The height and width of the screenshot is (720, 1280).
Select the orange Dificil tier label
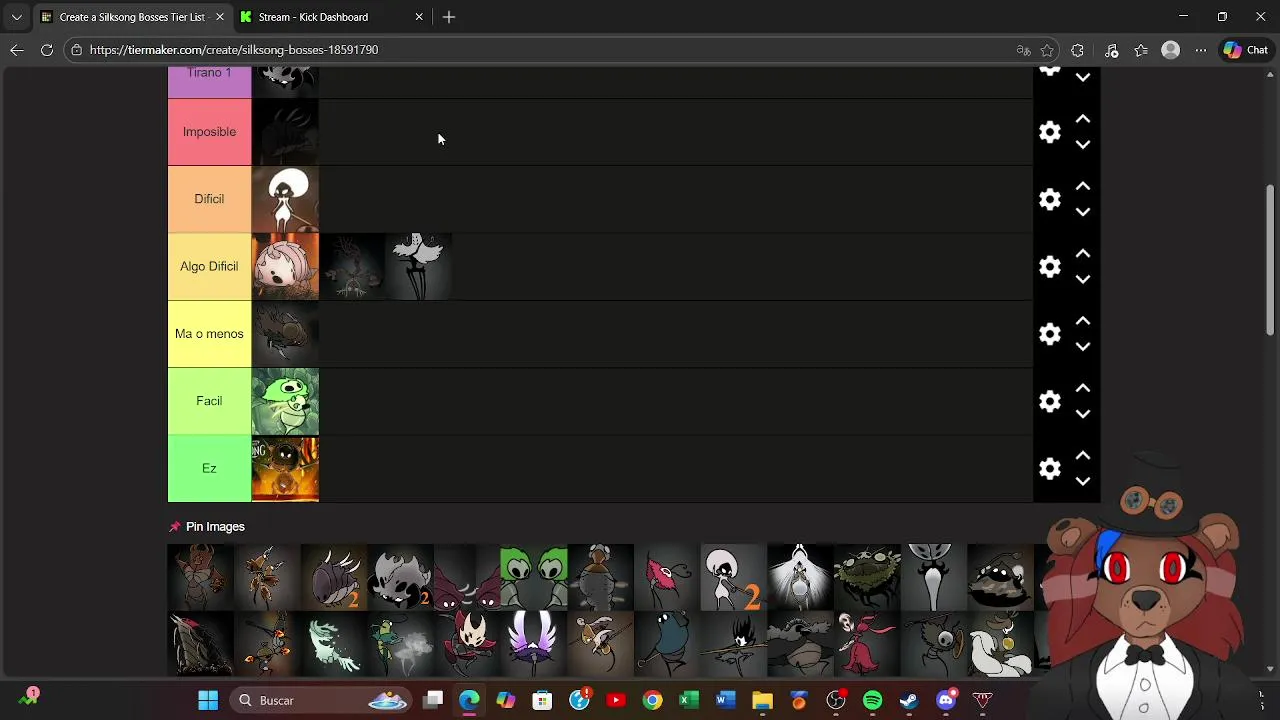tap(209, 199)
